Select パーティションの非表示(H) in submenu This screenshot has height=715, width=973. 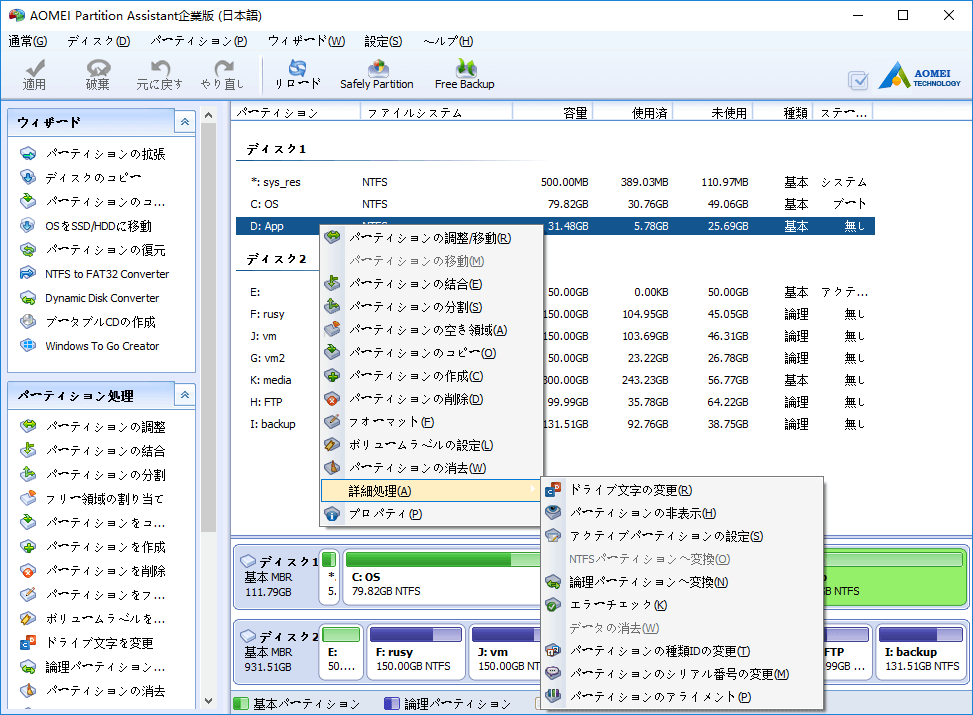[x=682, y=513]
